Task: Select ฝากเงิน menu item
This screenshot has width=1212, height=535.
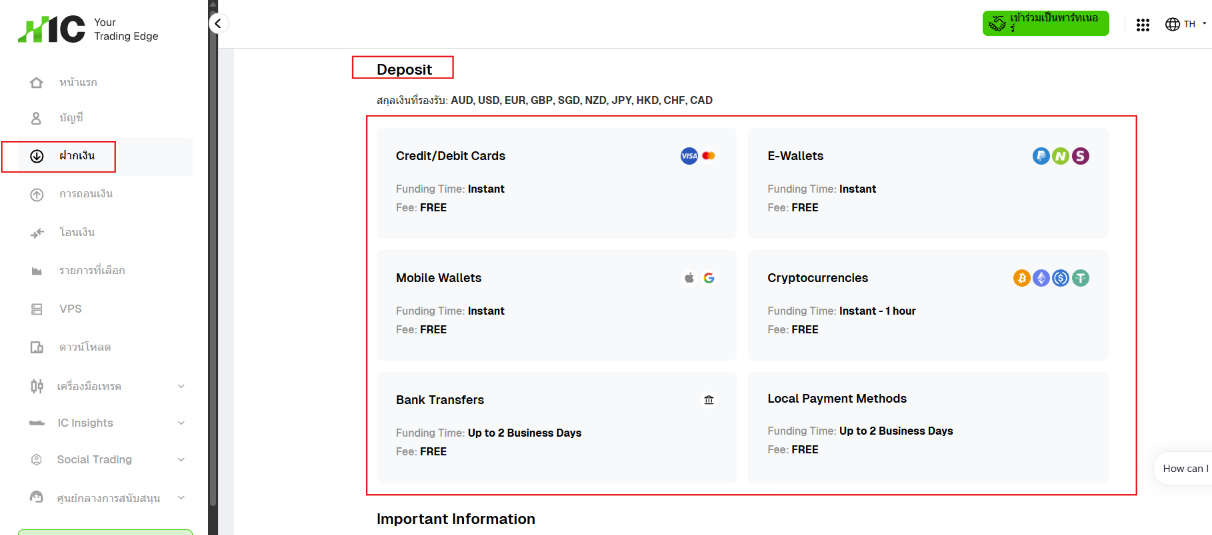Action: [x=105, y=156]
